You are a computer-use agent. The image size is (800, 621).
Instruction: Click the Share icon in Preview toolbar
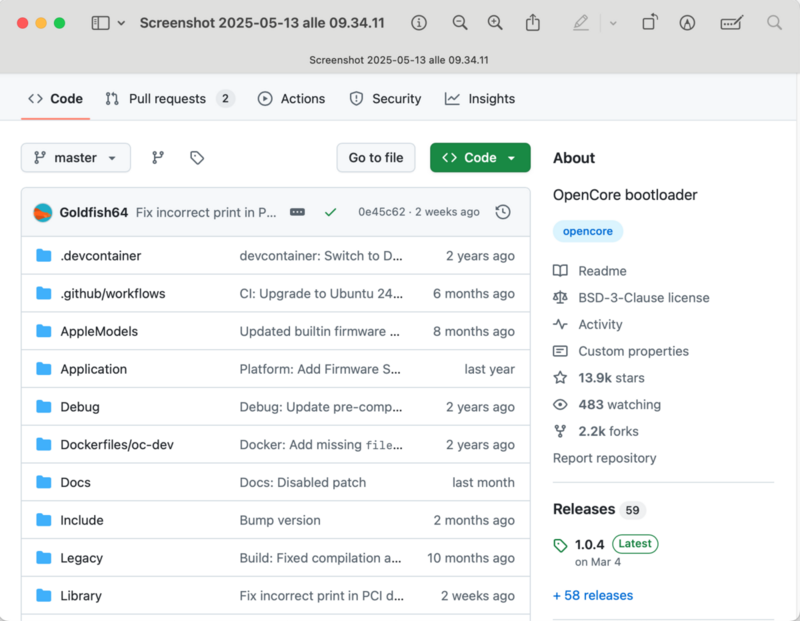click(533, 22)
